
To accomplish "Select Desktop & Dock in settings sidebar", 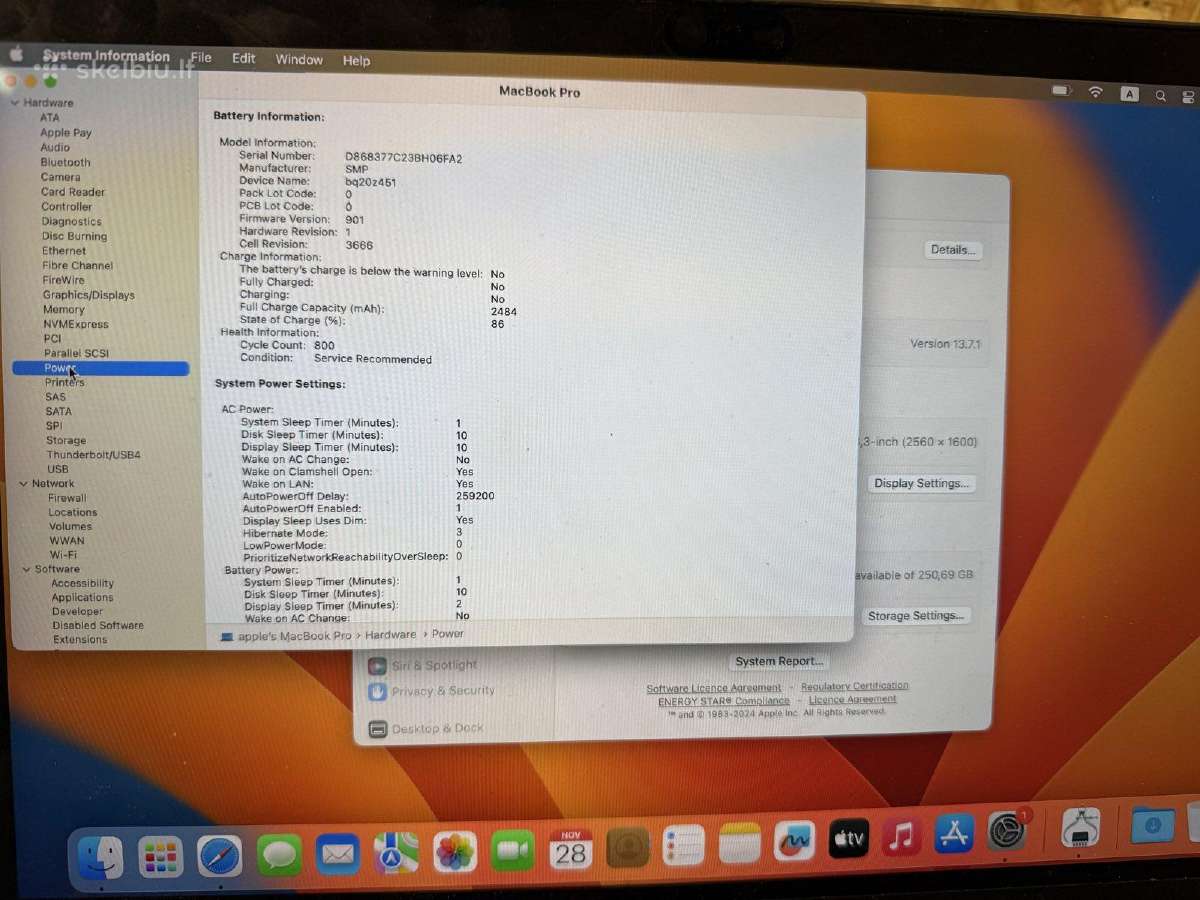I will pyautogui.click(x=426, y=729).
